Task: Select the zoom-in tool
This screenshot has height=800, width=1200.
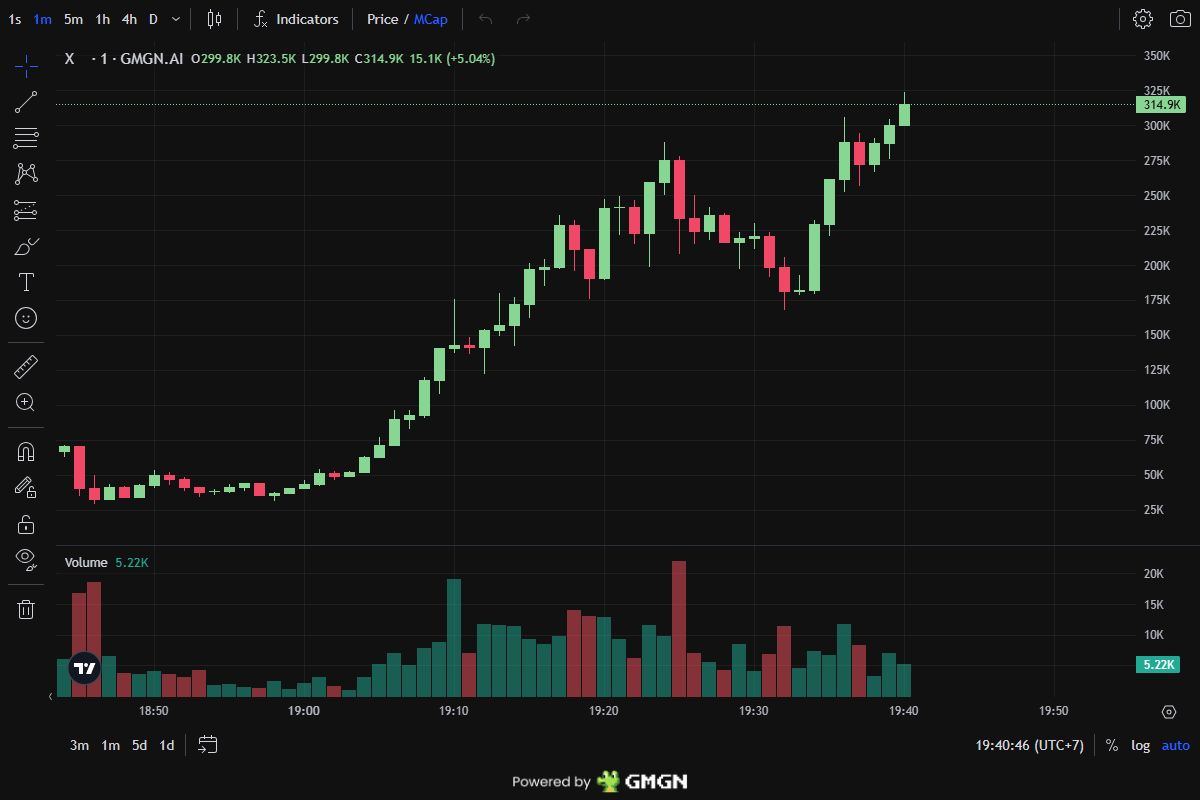Action: (25, 402)
